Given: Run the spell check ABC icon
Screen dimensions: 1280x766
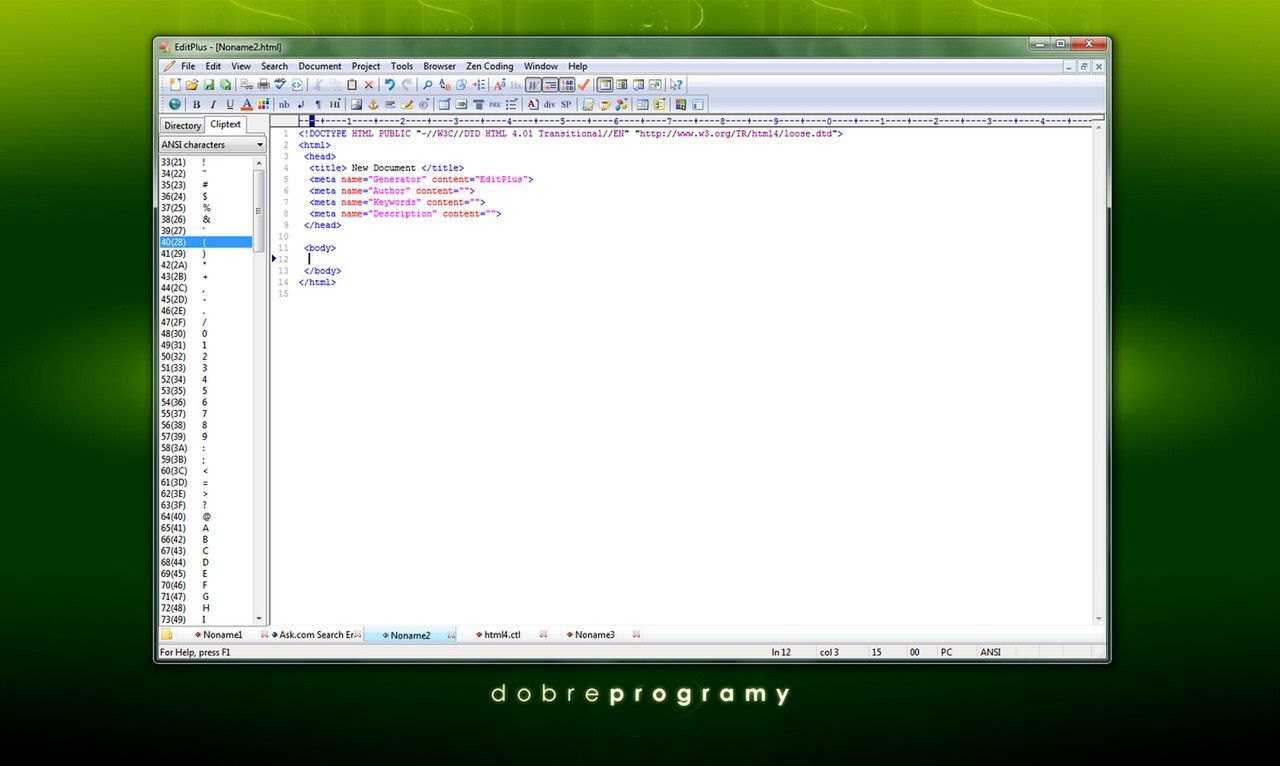Looking at the screenshot, I should 280,85.
